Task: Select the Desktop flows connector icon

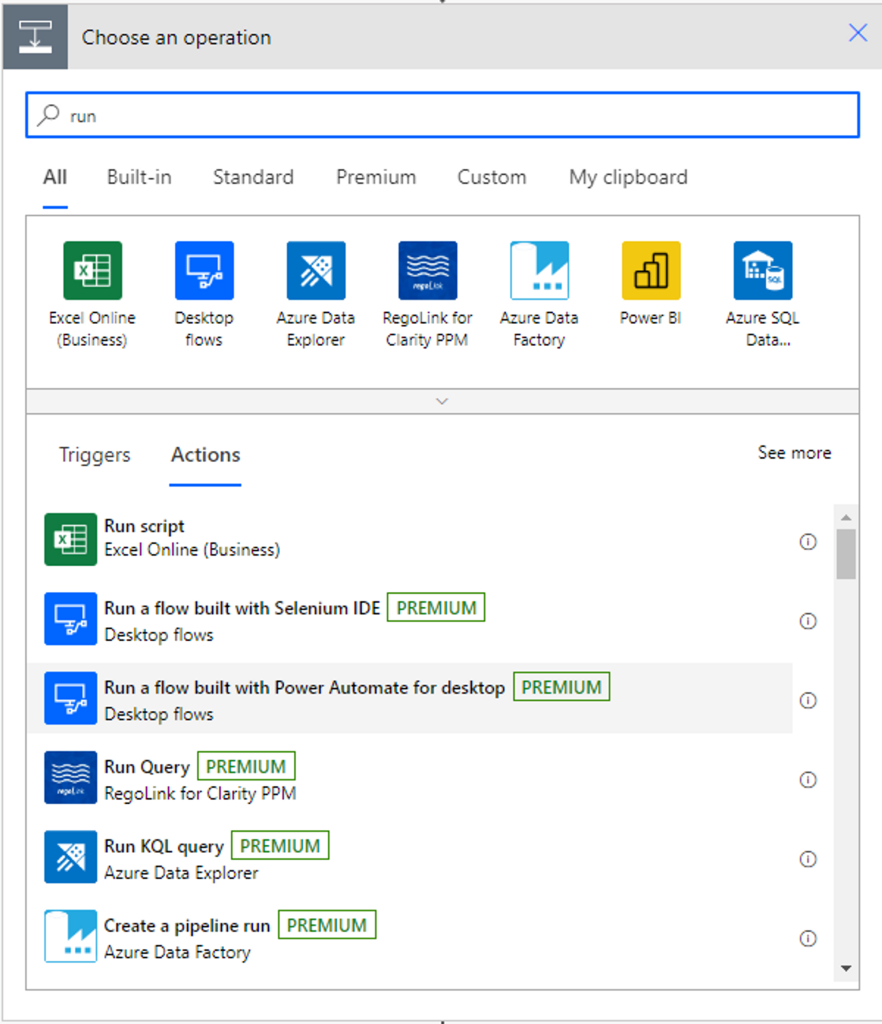Action: click(204, 270)
